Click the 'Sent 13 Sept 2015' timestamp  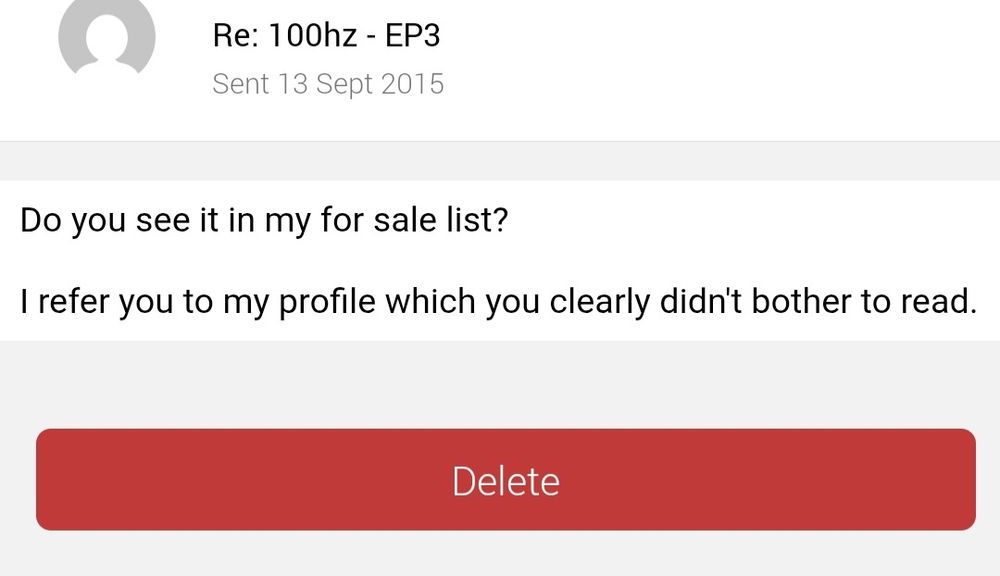pos(328,84)
